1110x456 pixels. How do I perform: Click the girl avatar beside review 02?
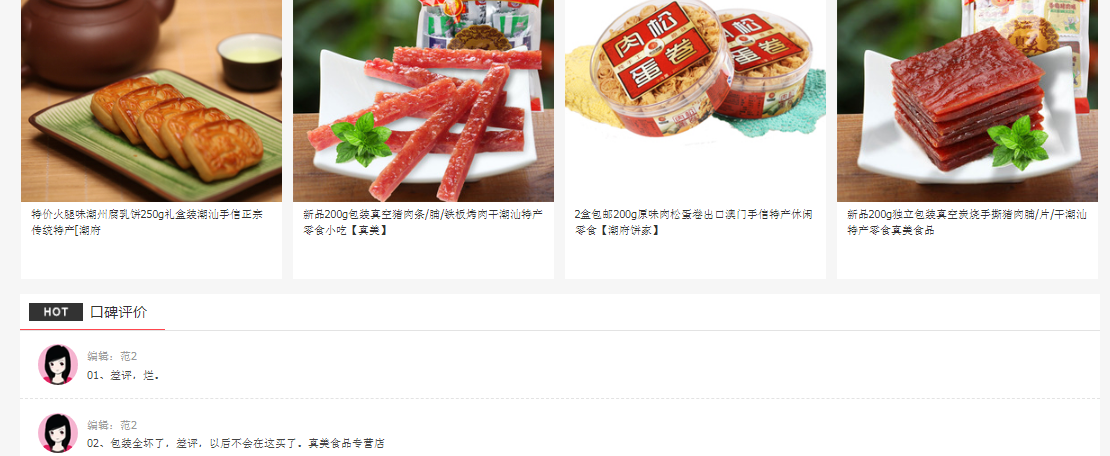(x=58, y=433)
